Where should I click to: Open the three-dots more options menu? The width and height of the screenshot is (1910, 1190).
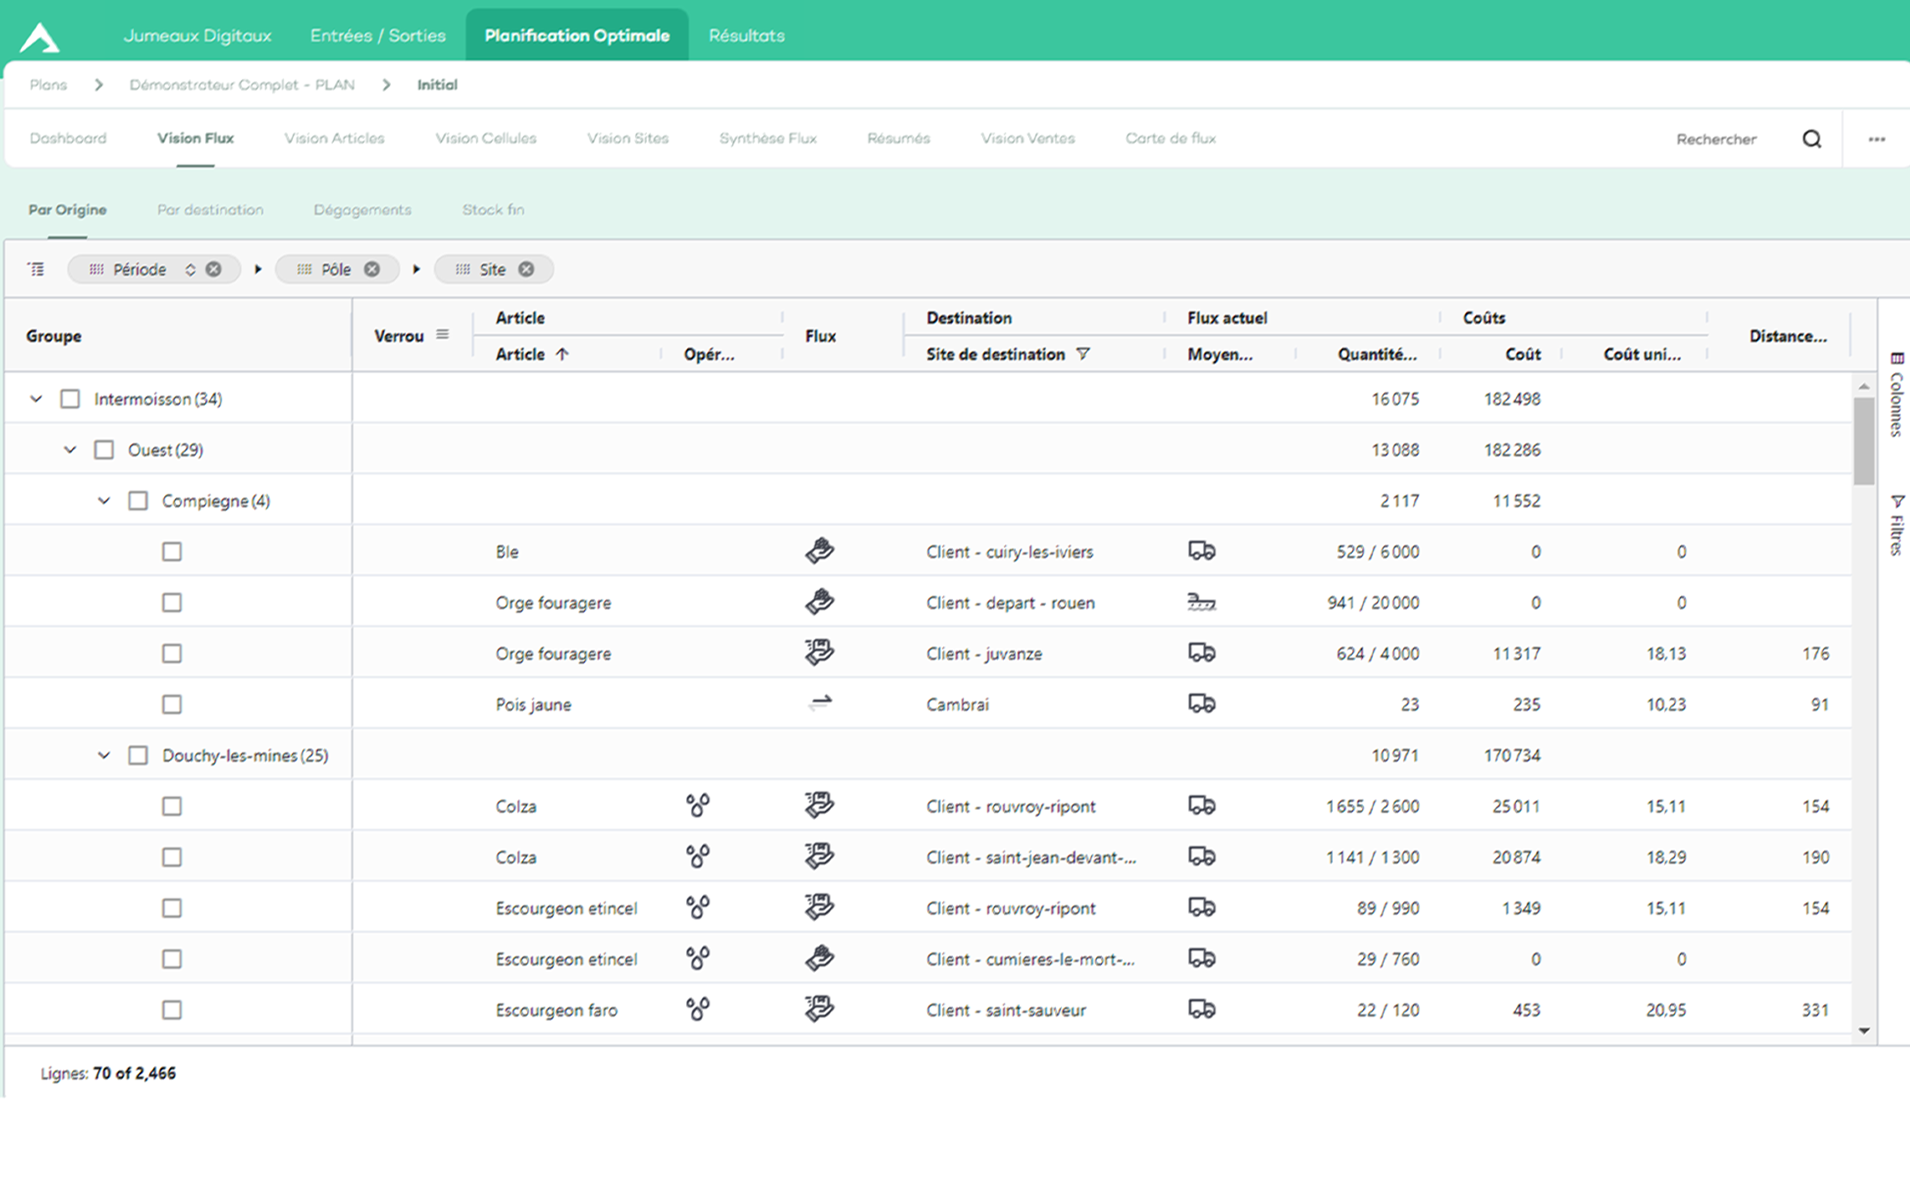(x=1877, y=139)
